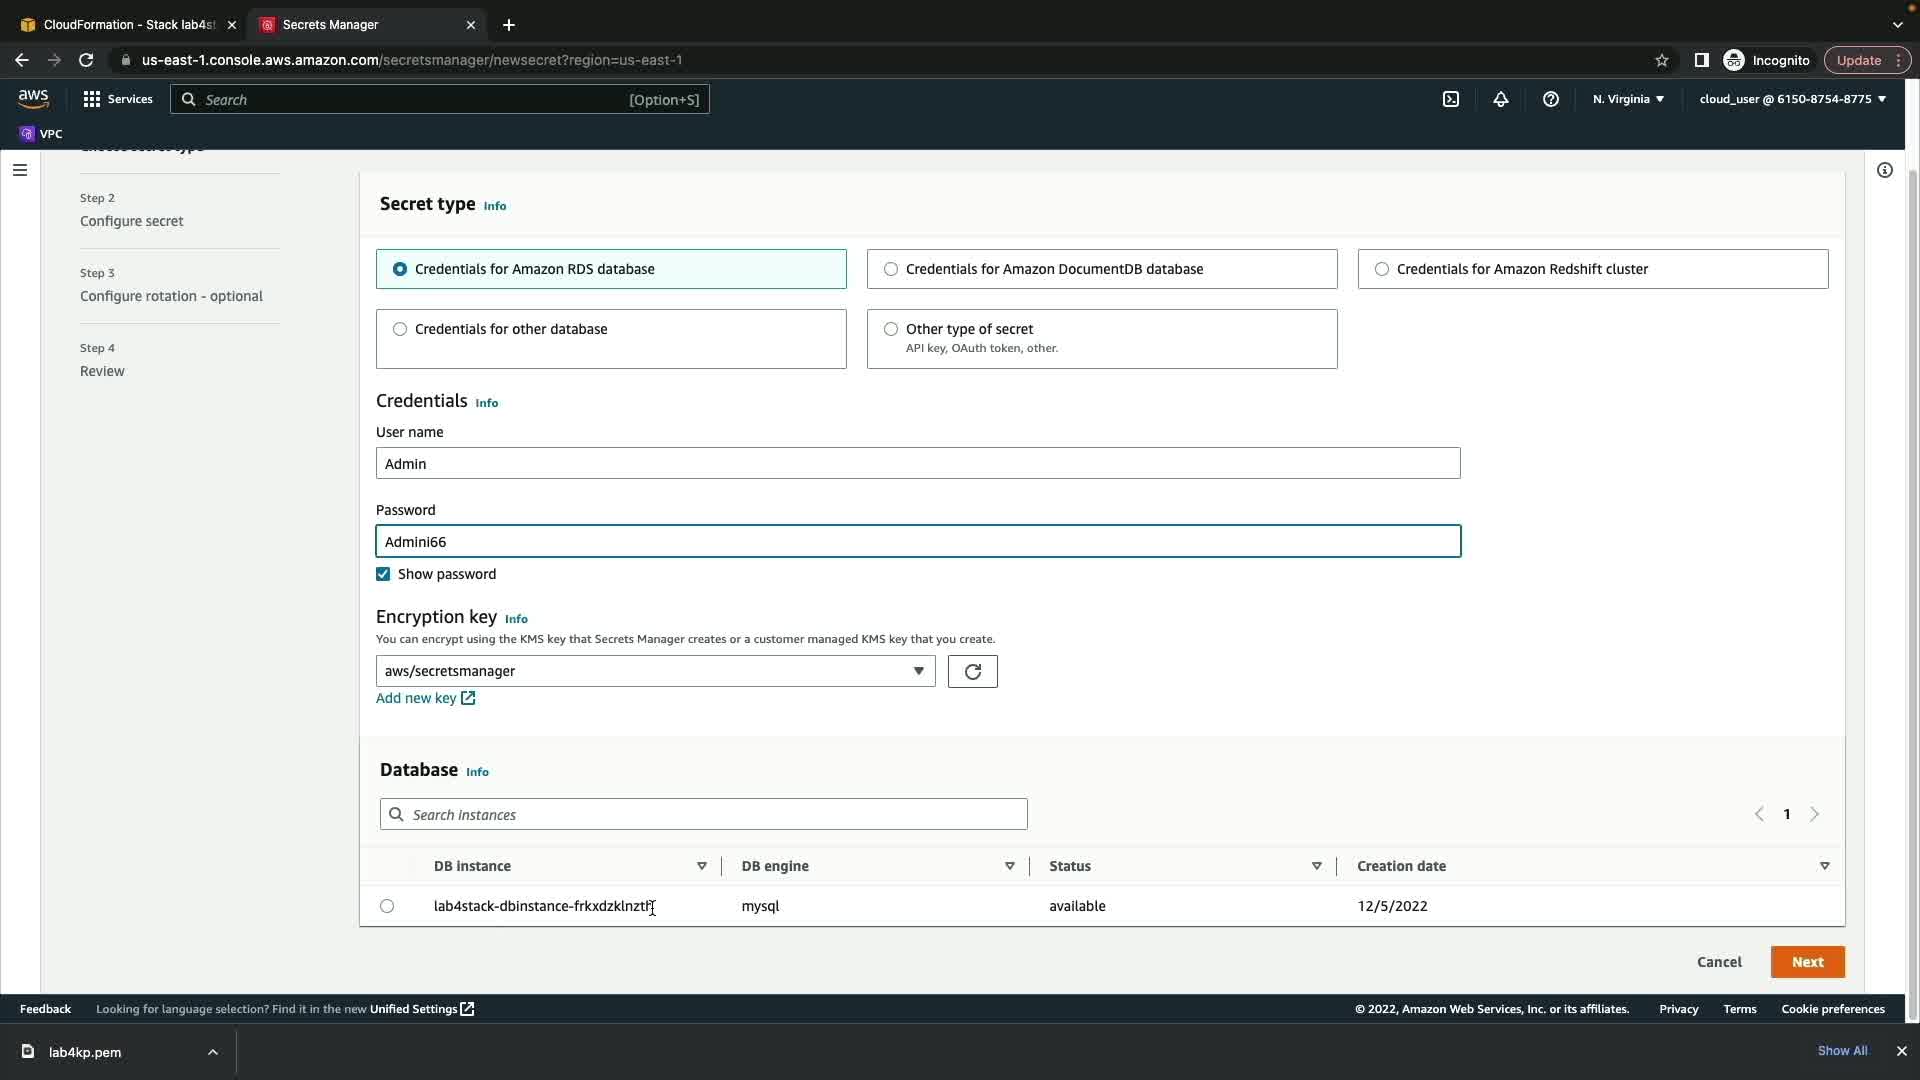Uncheck the Show password checkbox
Viewport: 1920px width, 1080px height.
pyautogui.click(x=383, y=574)
